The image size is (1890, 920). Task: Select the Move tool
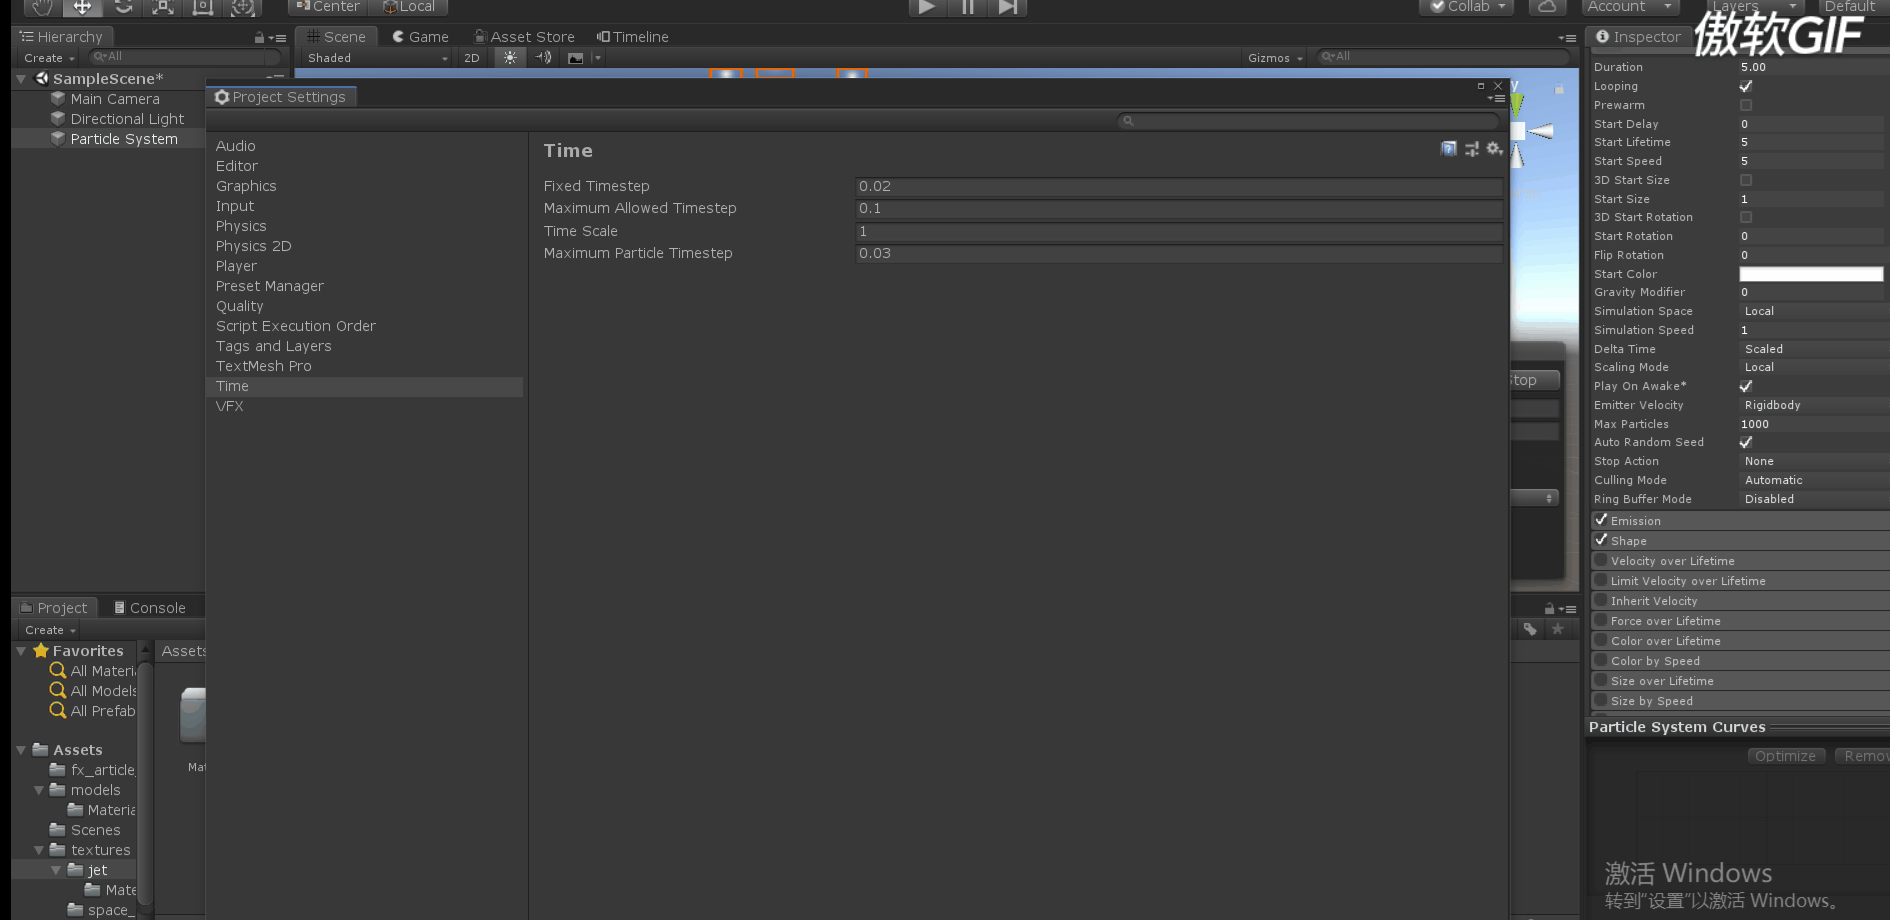coord(82,7)
